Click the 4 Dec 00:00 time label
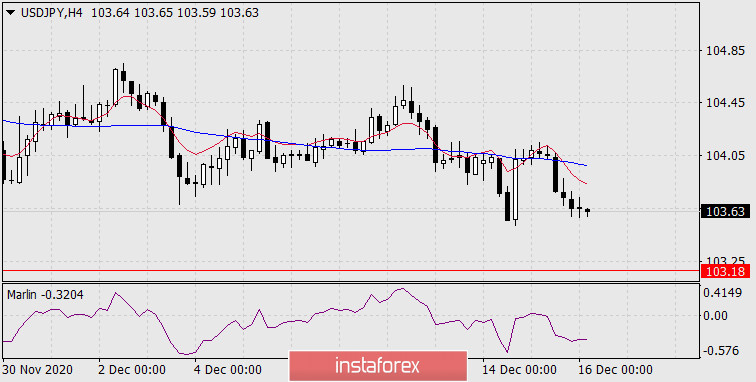The width and height of the screenshot is (756, 382). [x=229, y=370]
